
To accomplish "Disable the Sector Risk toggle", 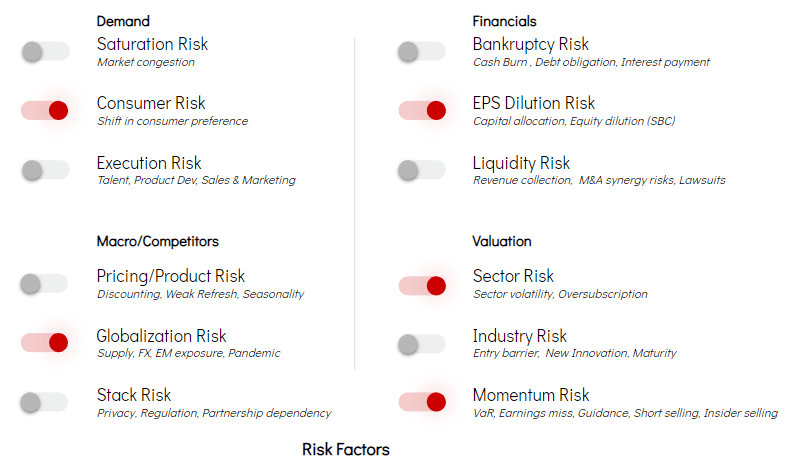I will click(x=422, y=286).
